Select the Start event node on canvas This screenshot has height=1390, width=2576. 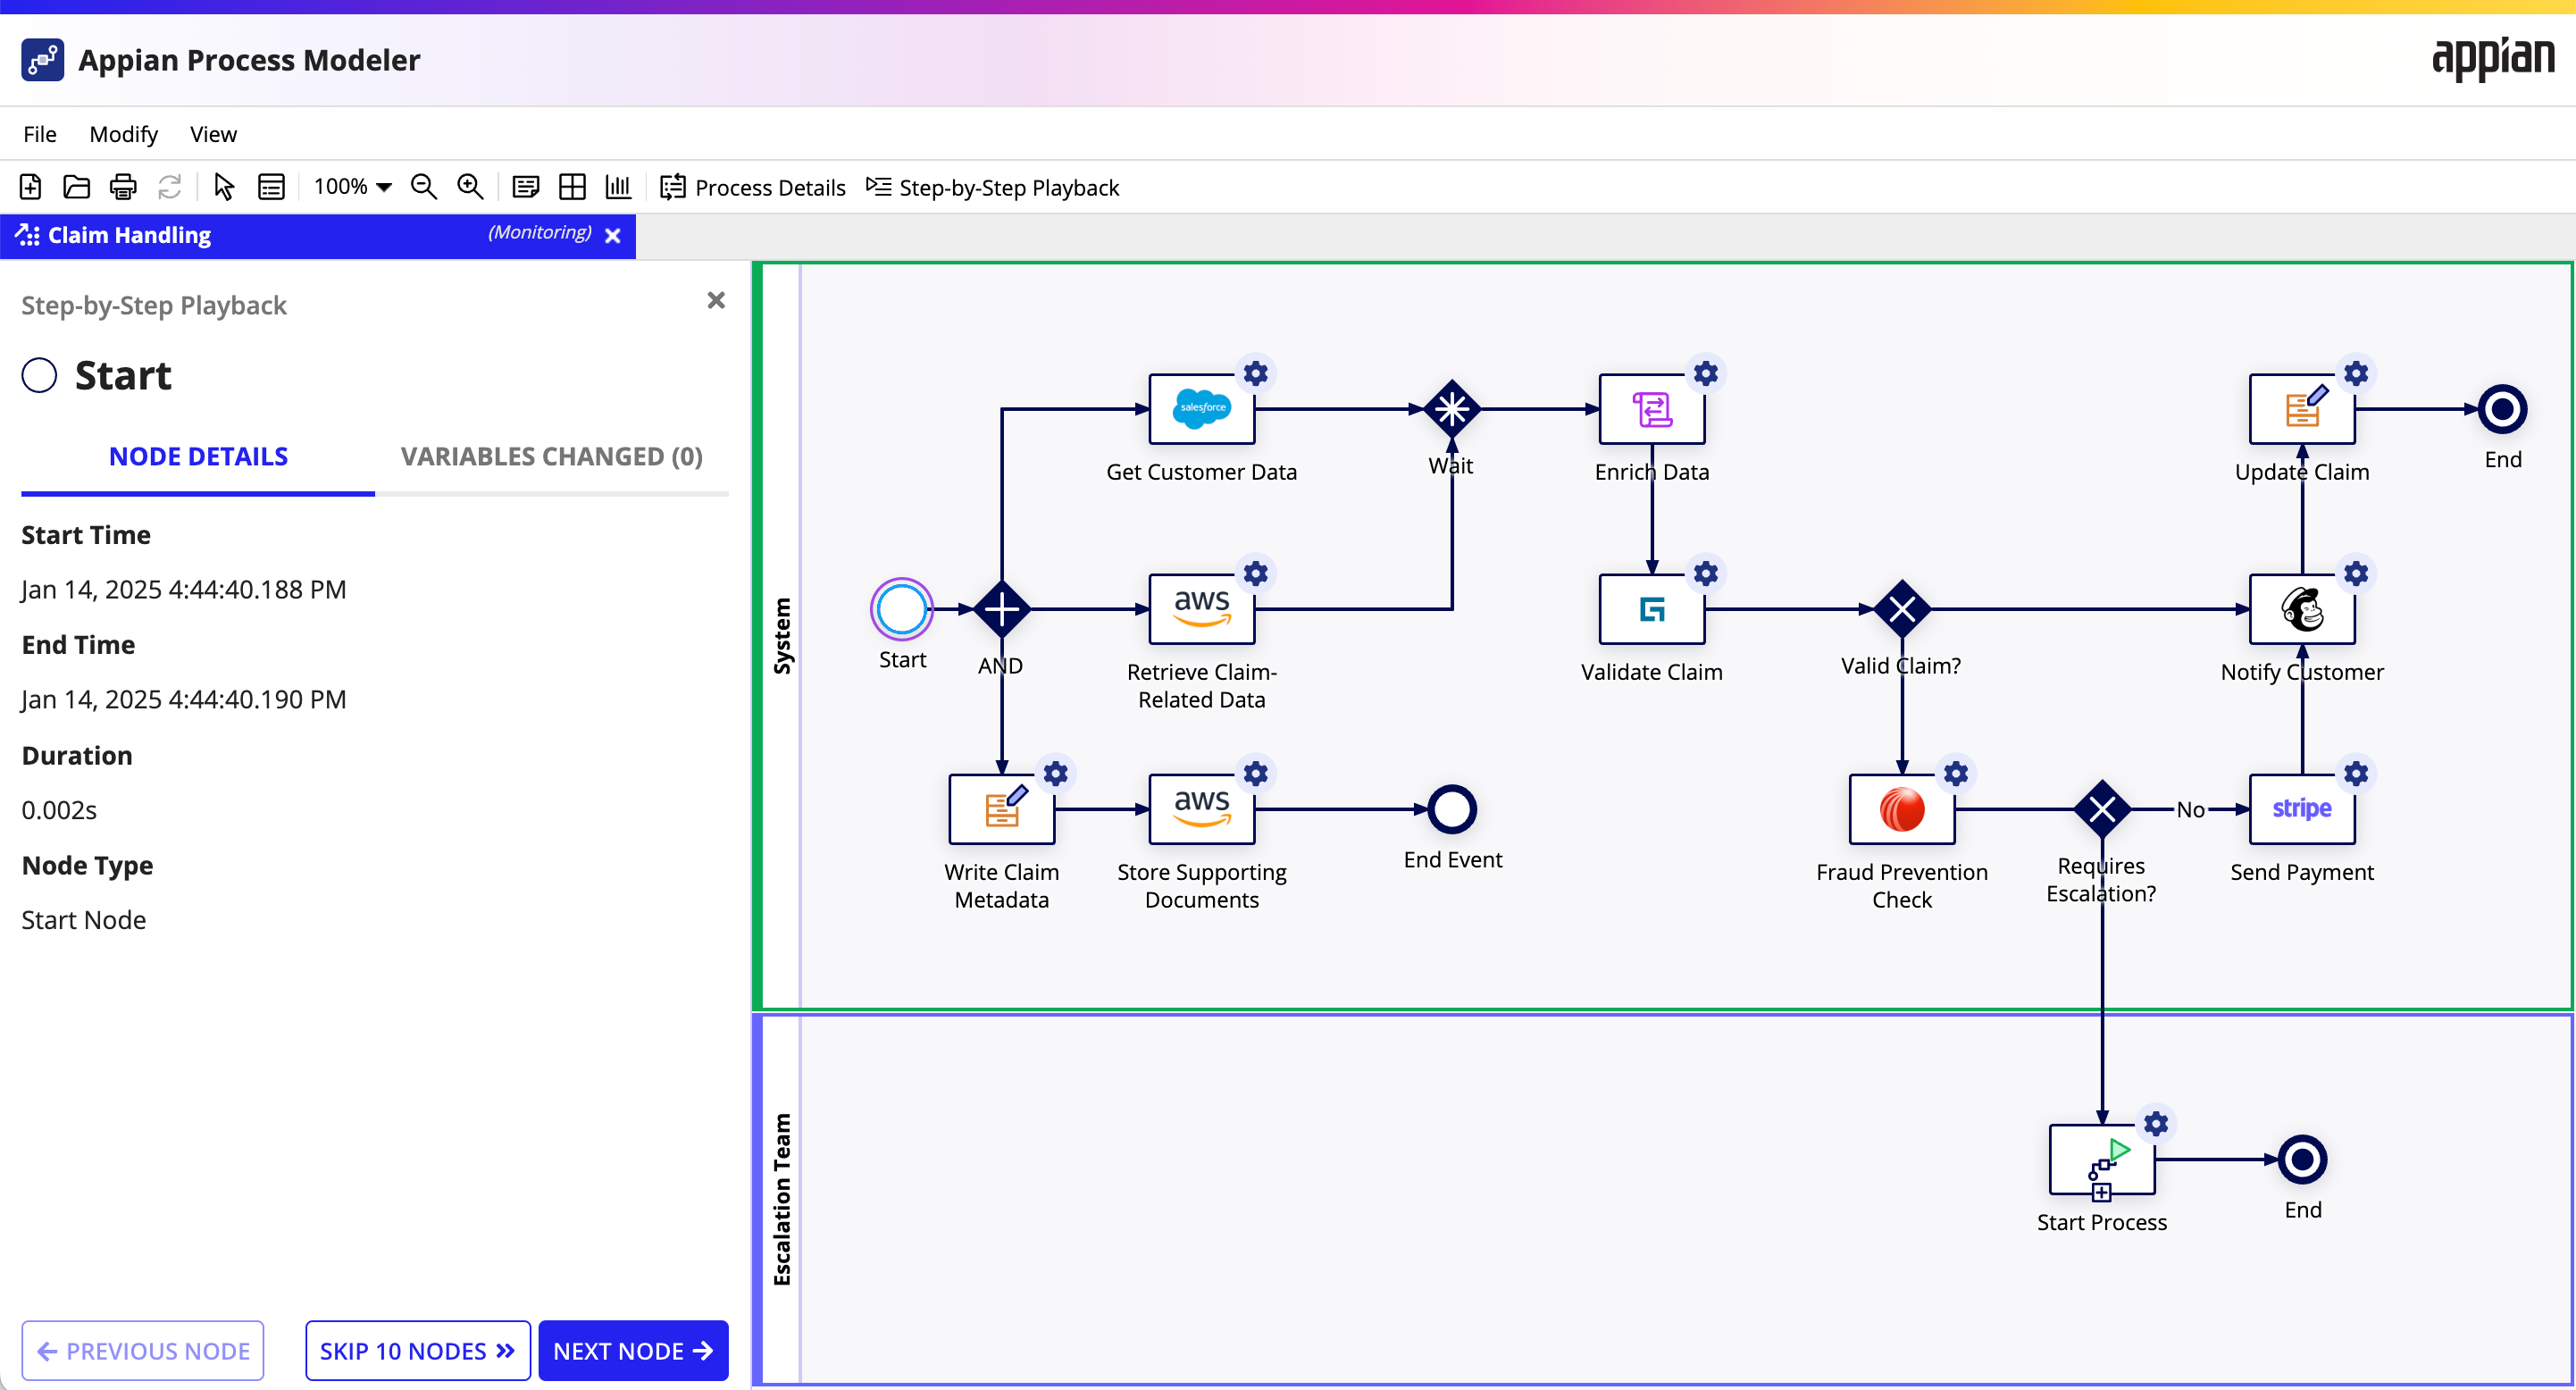tap(902, 609)
